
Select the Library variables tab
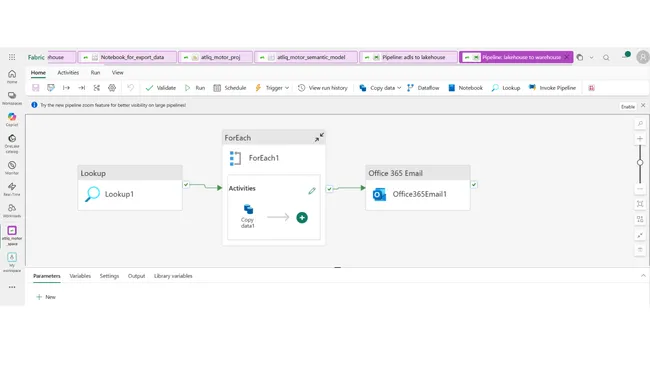(x=173, y=276)
